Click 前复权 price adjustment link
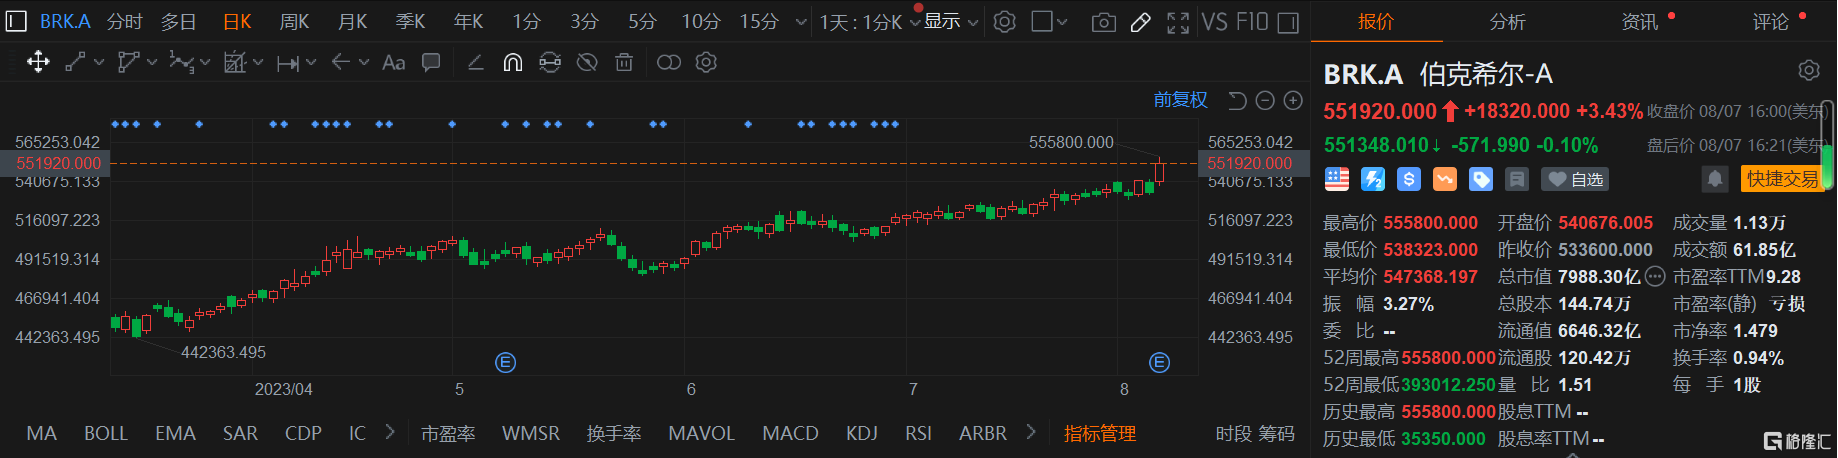 click(x=1180, y=100)
